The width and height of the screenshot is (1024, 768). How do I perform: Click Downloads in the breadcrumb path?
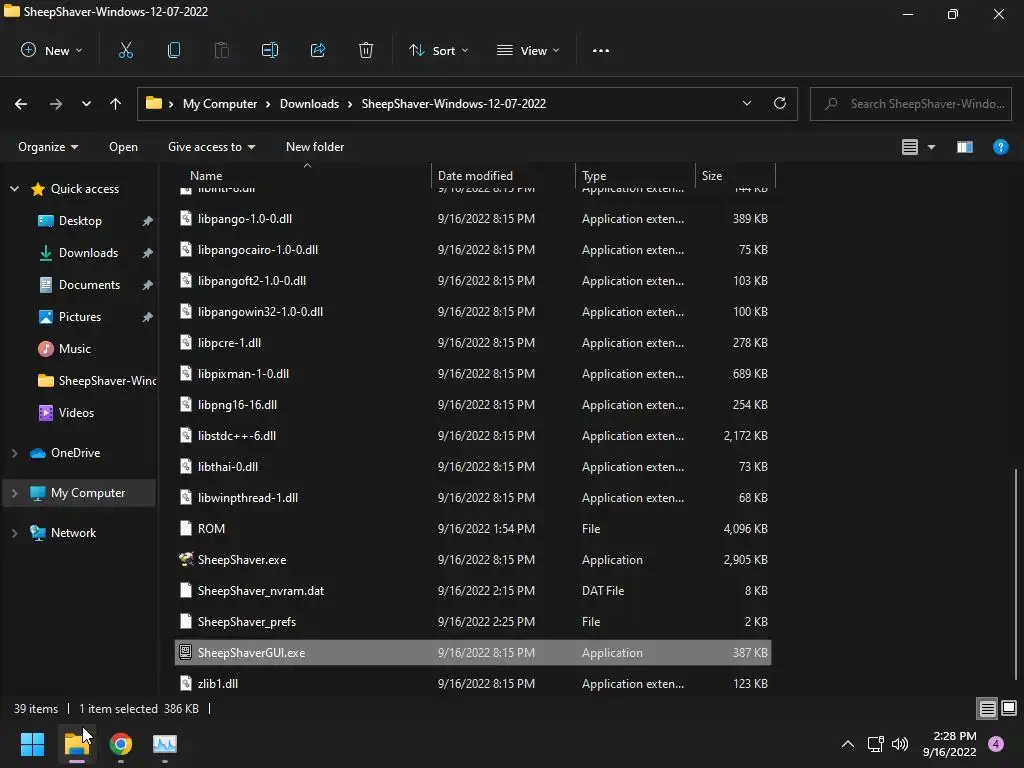[x=309, y=104]
